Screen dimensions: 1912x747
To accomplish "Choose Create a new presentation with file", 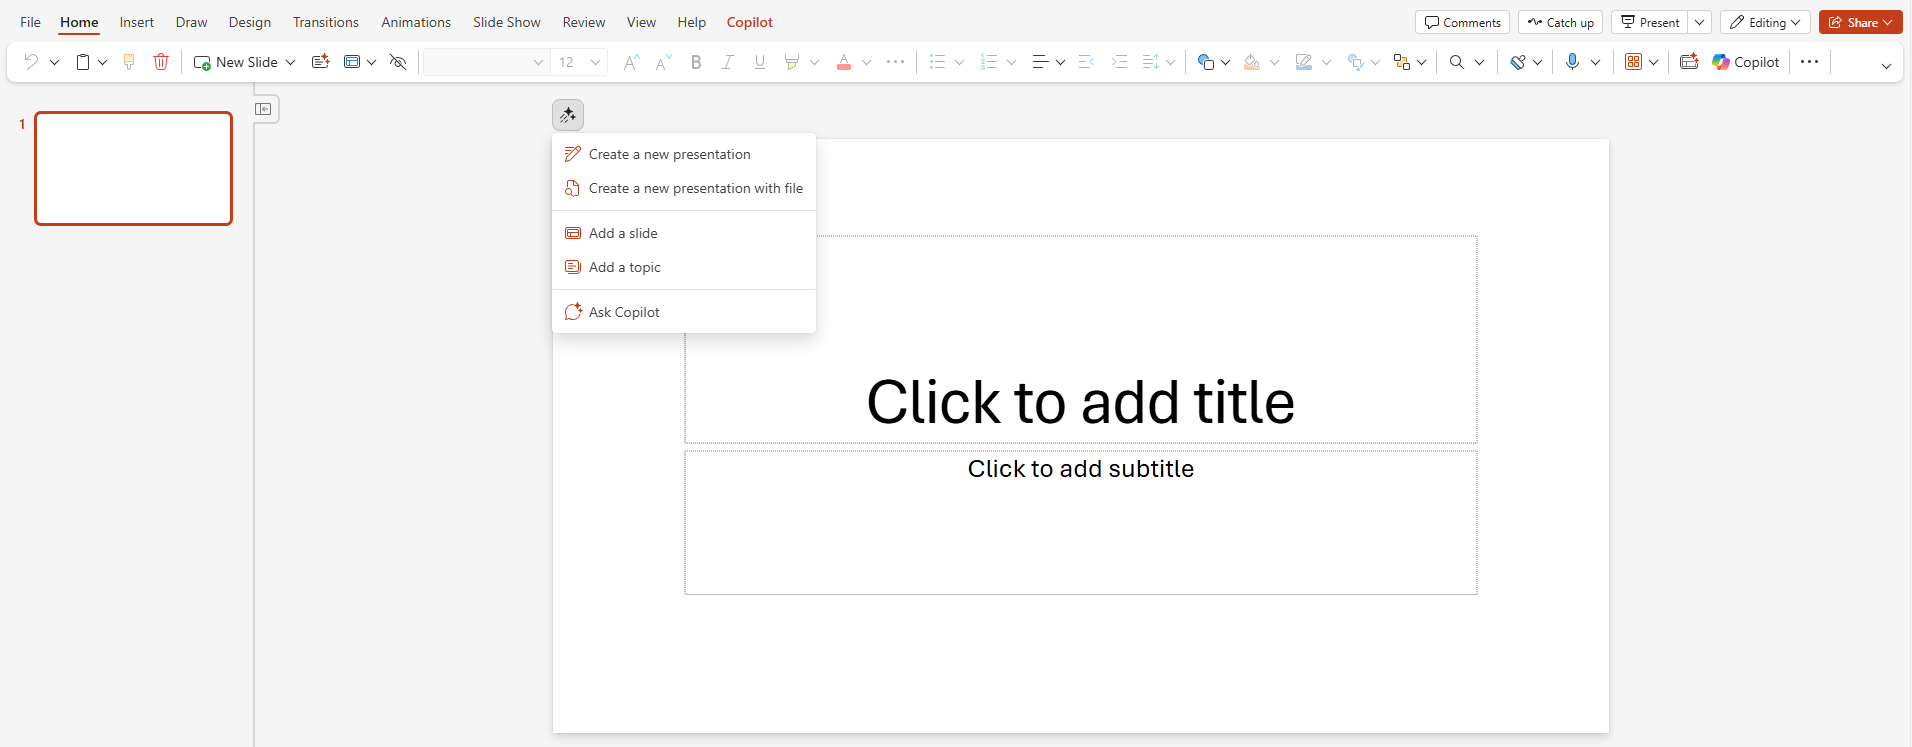I will [x=684, y=188].
